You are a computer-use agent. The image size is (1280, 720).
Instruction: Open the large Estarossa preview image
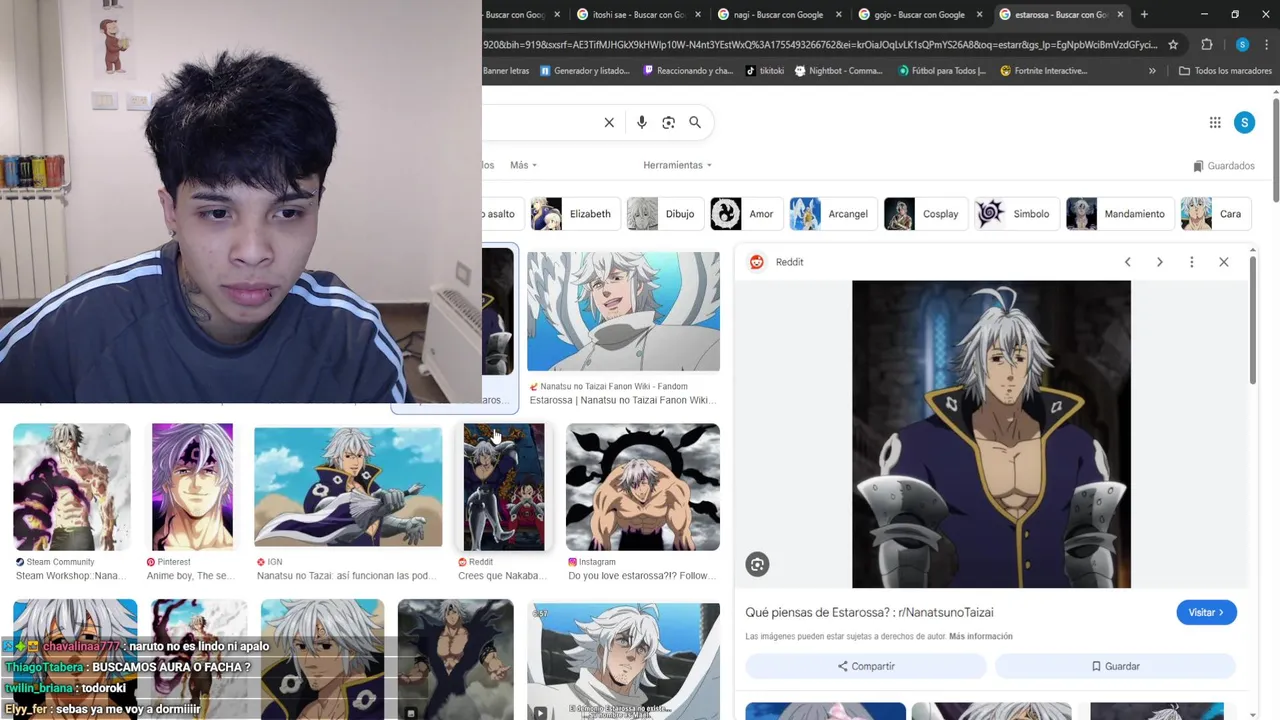point(991,434)
